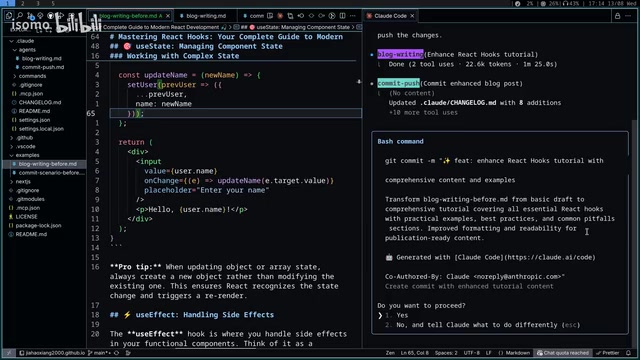Viewport: 640px width, 360px height.
Task: Switch to workspace 2 in top bar
Action: click(22, 3)
